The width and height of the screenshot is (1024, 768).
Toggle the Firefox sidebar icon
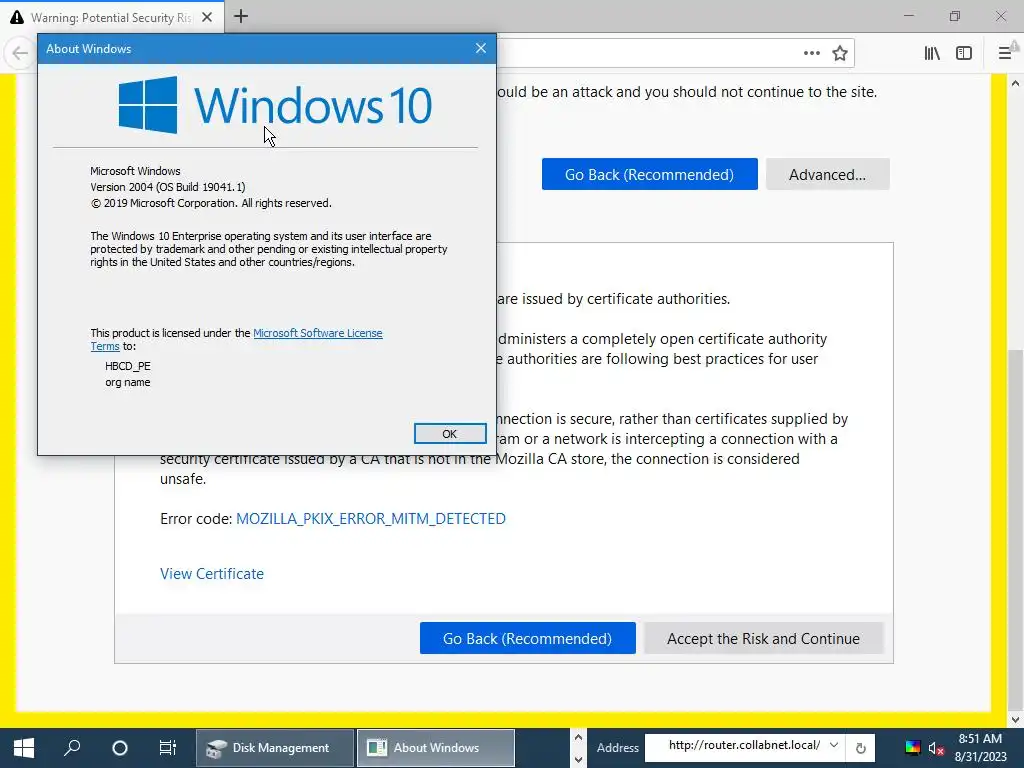pos(964,53)
